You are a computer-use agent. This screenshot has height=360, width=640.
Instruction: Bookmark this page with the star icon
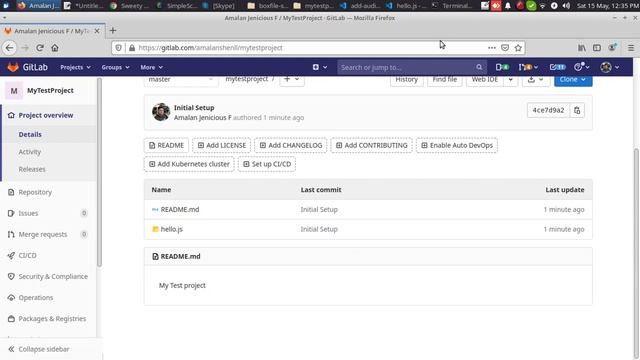coord(518,48)
